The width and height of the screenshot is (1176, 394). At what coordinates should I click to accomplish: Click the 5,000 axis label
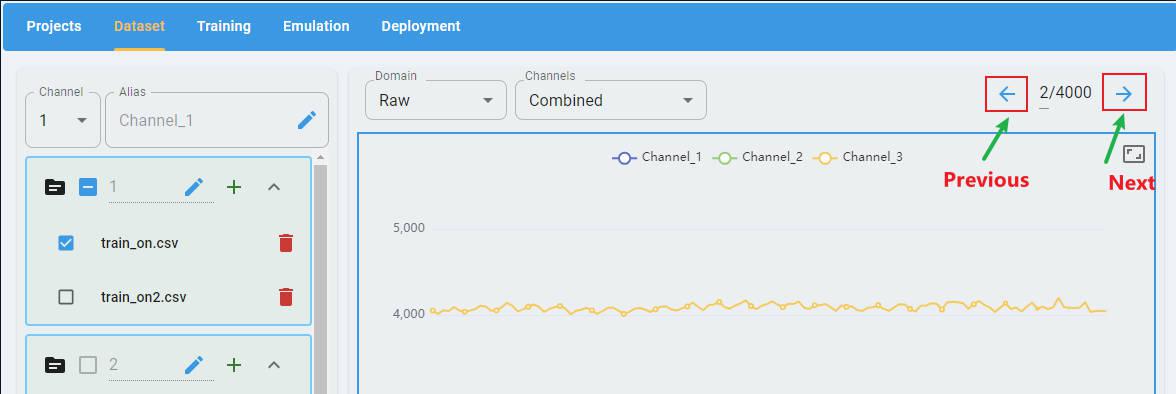coord(409,227)
